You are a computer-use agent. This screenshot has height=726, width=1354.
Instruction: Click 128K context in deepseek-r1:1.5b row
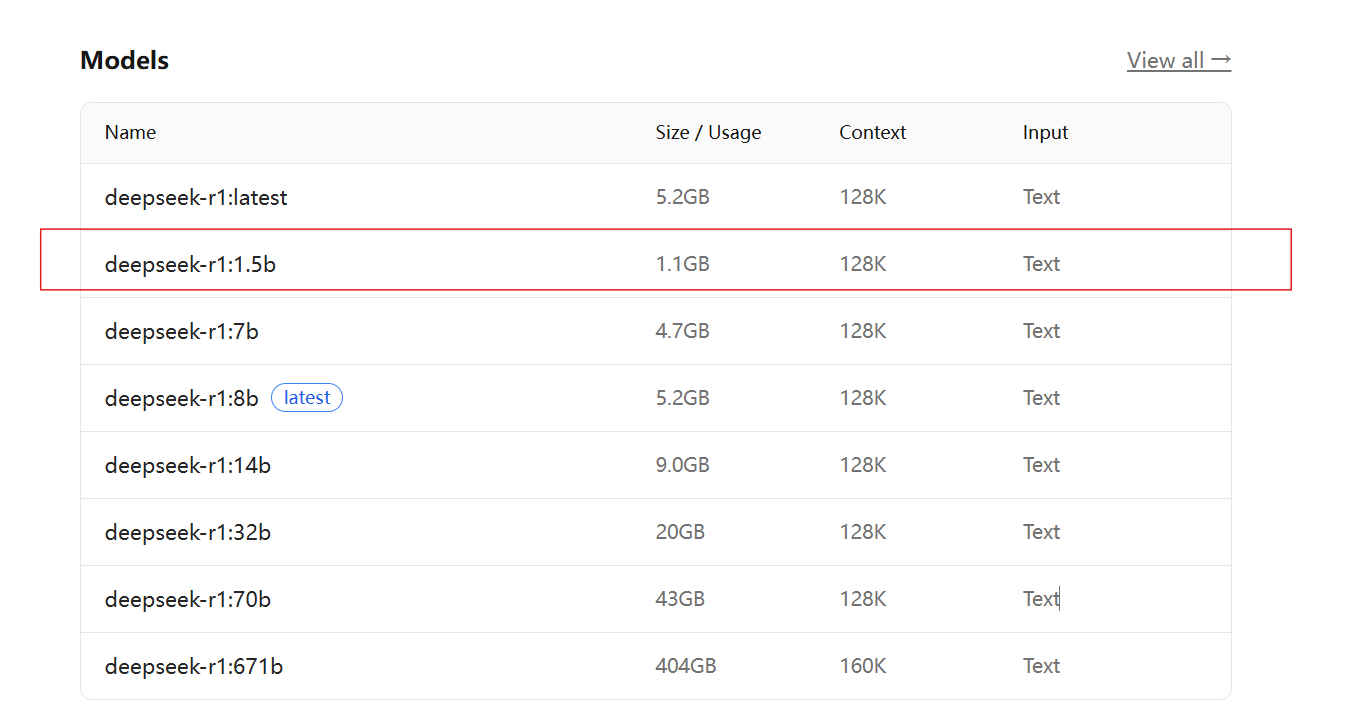pos(863,264)
